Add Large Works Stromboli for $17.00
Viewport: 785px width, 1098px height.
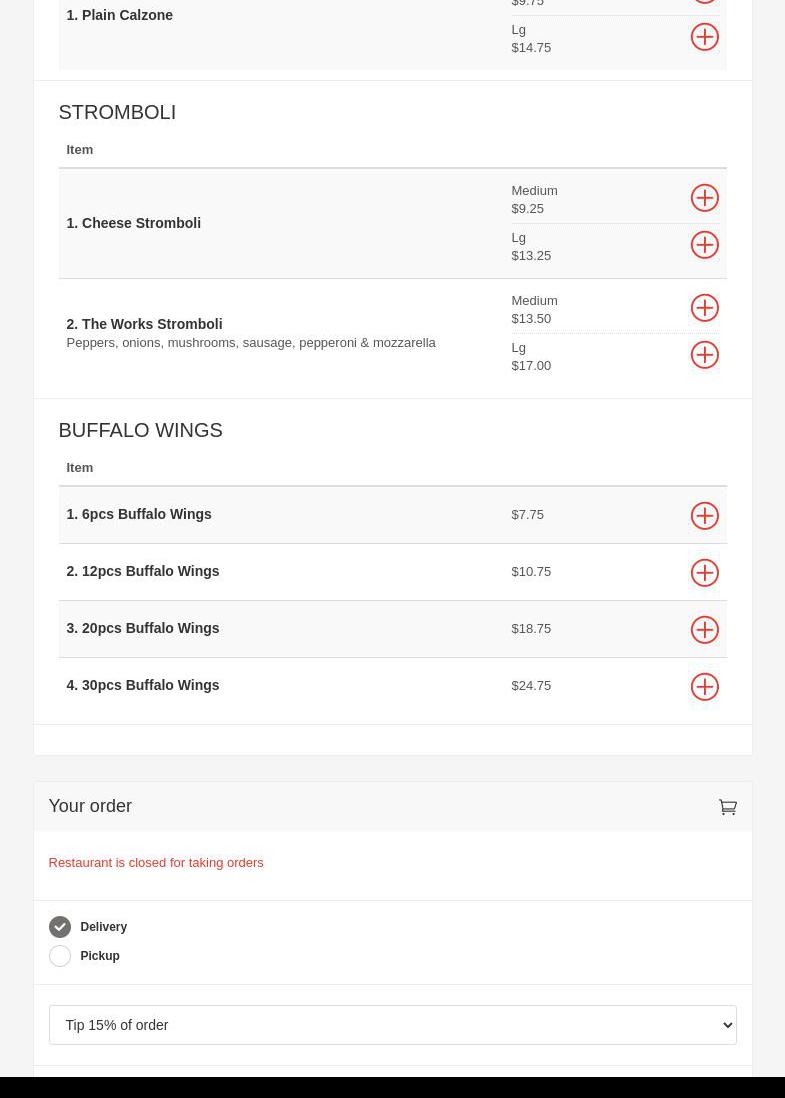(704, 355)
